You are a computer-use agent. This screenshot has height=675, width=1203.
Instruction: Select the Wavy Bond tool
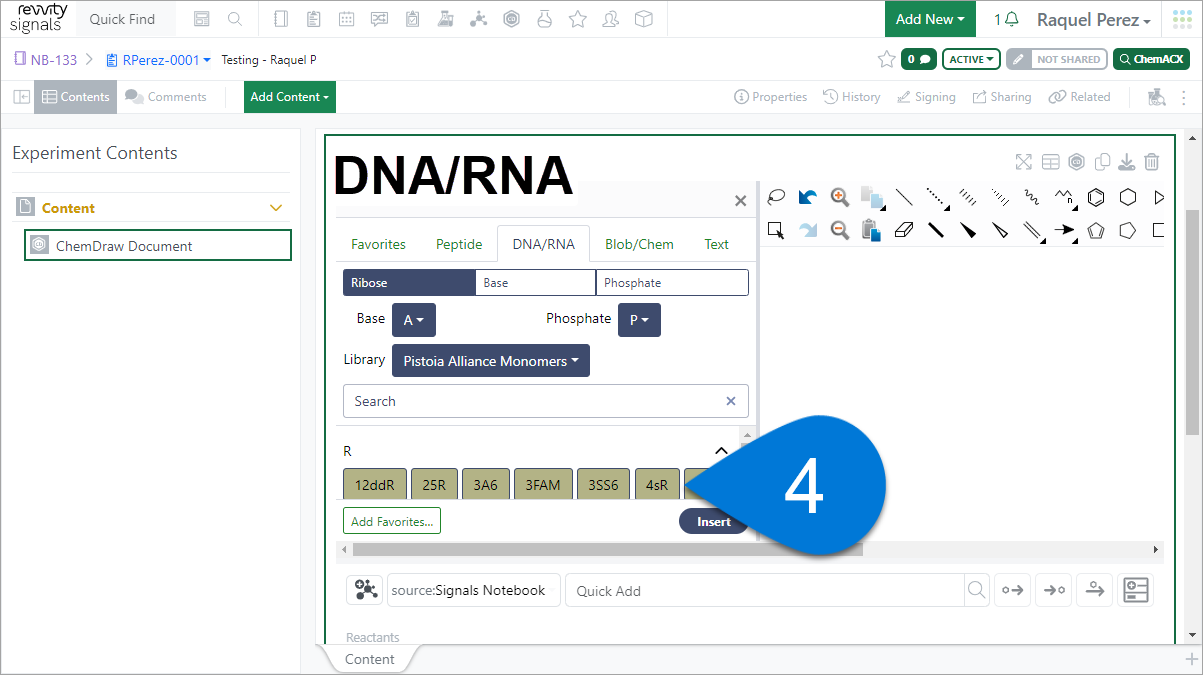click(1031, 197)
